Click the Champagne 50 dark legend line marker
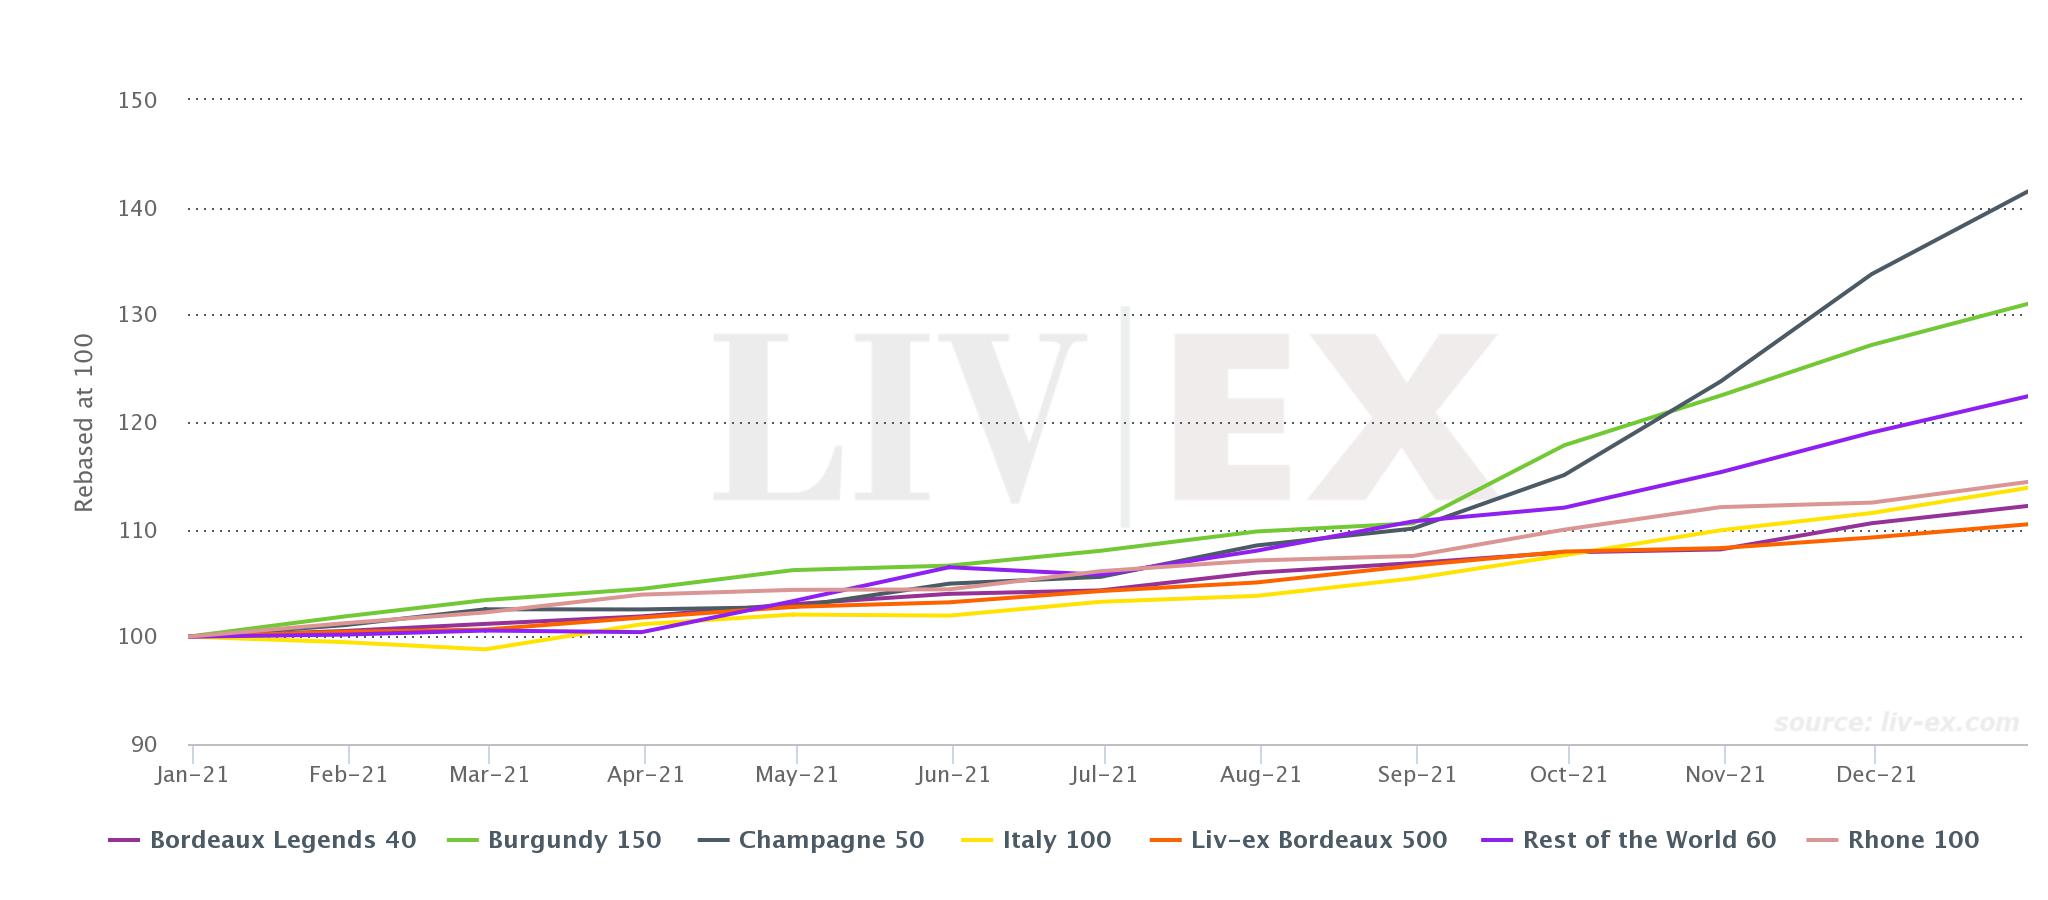 (712, 840)
